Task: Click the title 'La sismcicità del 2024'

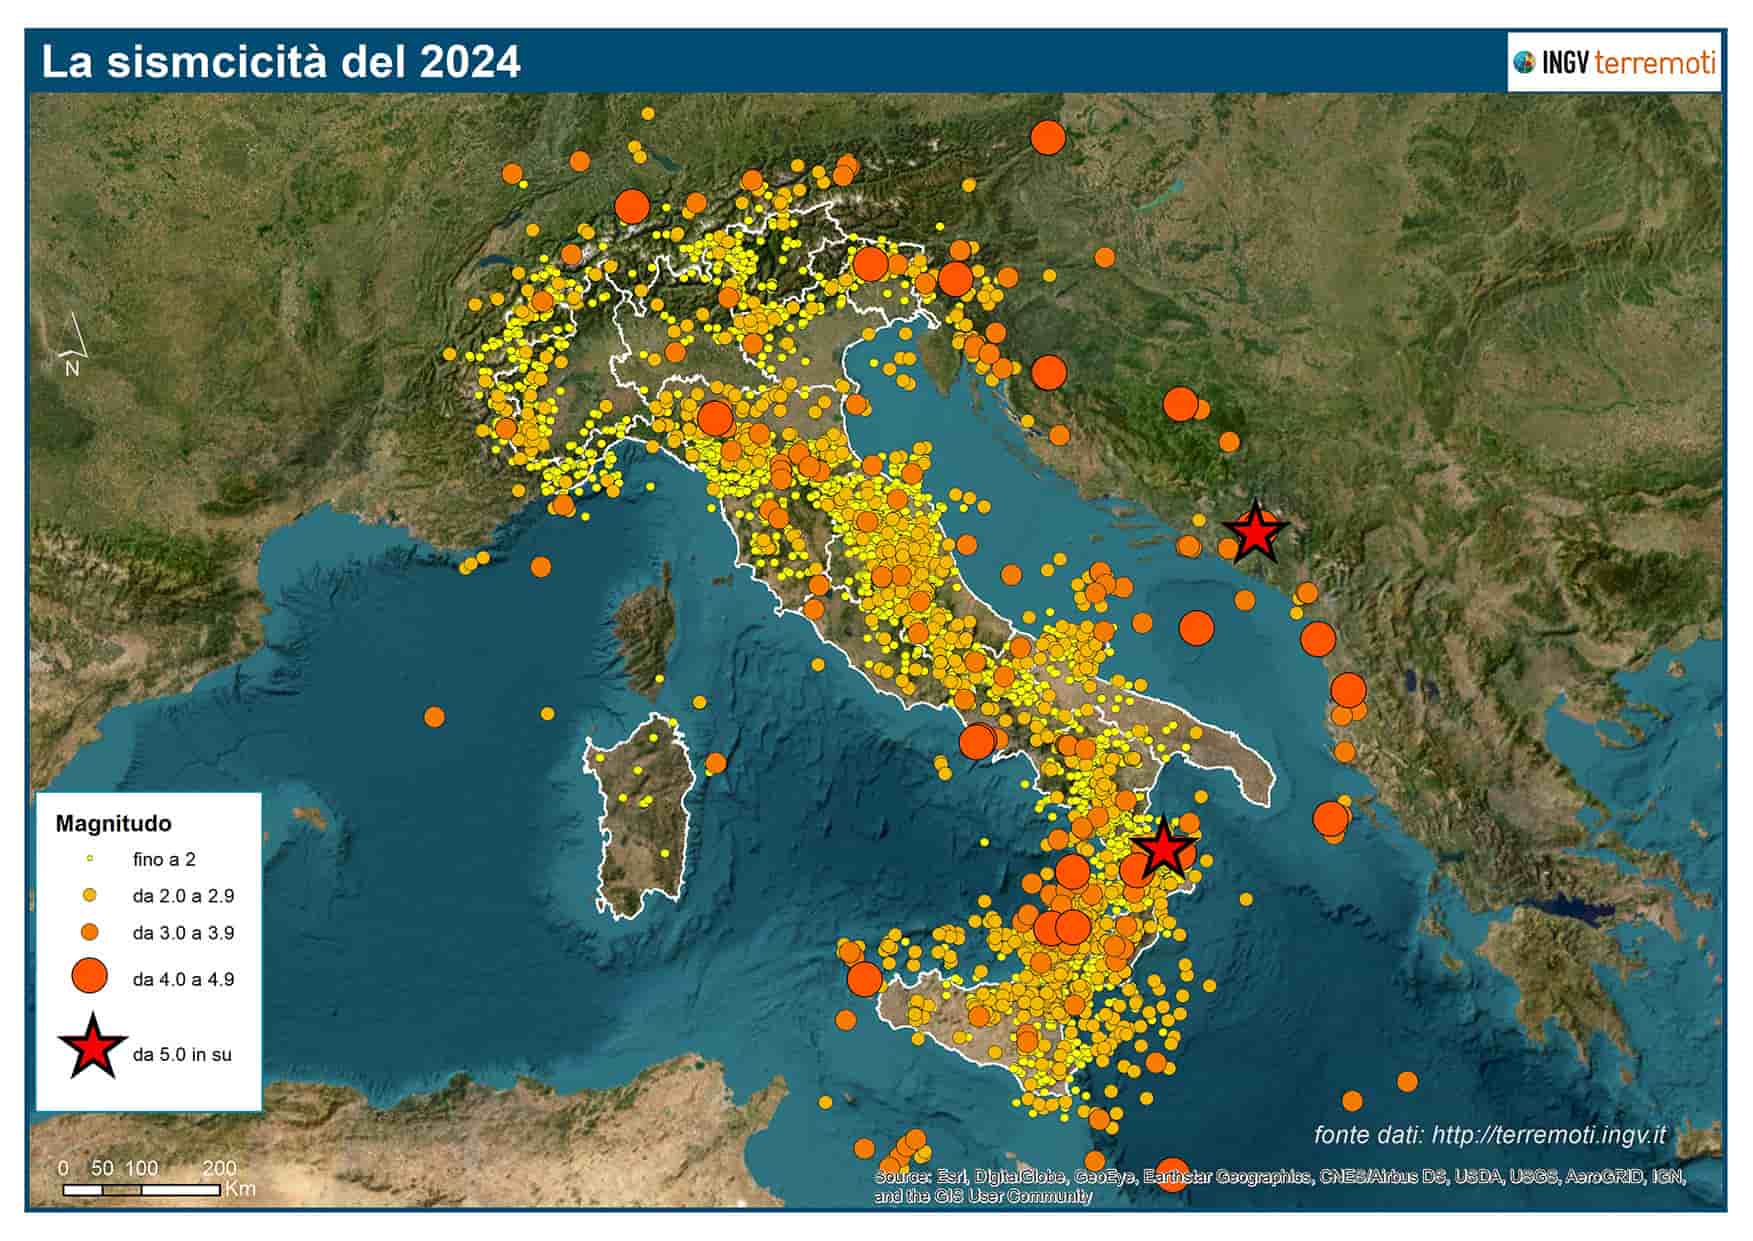Action: tap(283, 60)
